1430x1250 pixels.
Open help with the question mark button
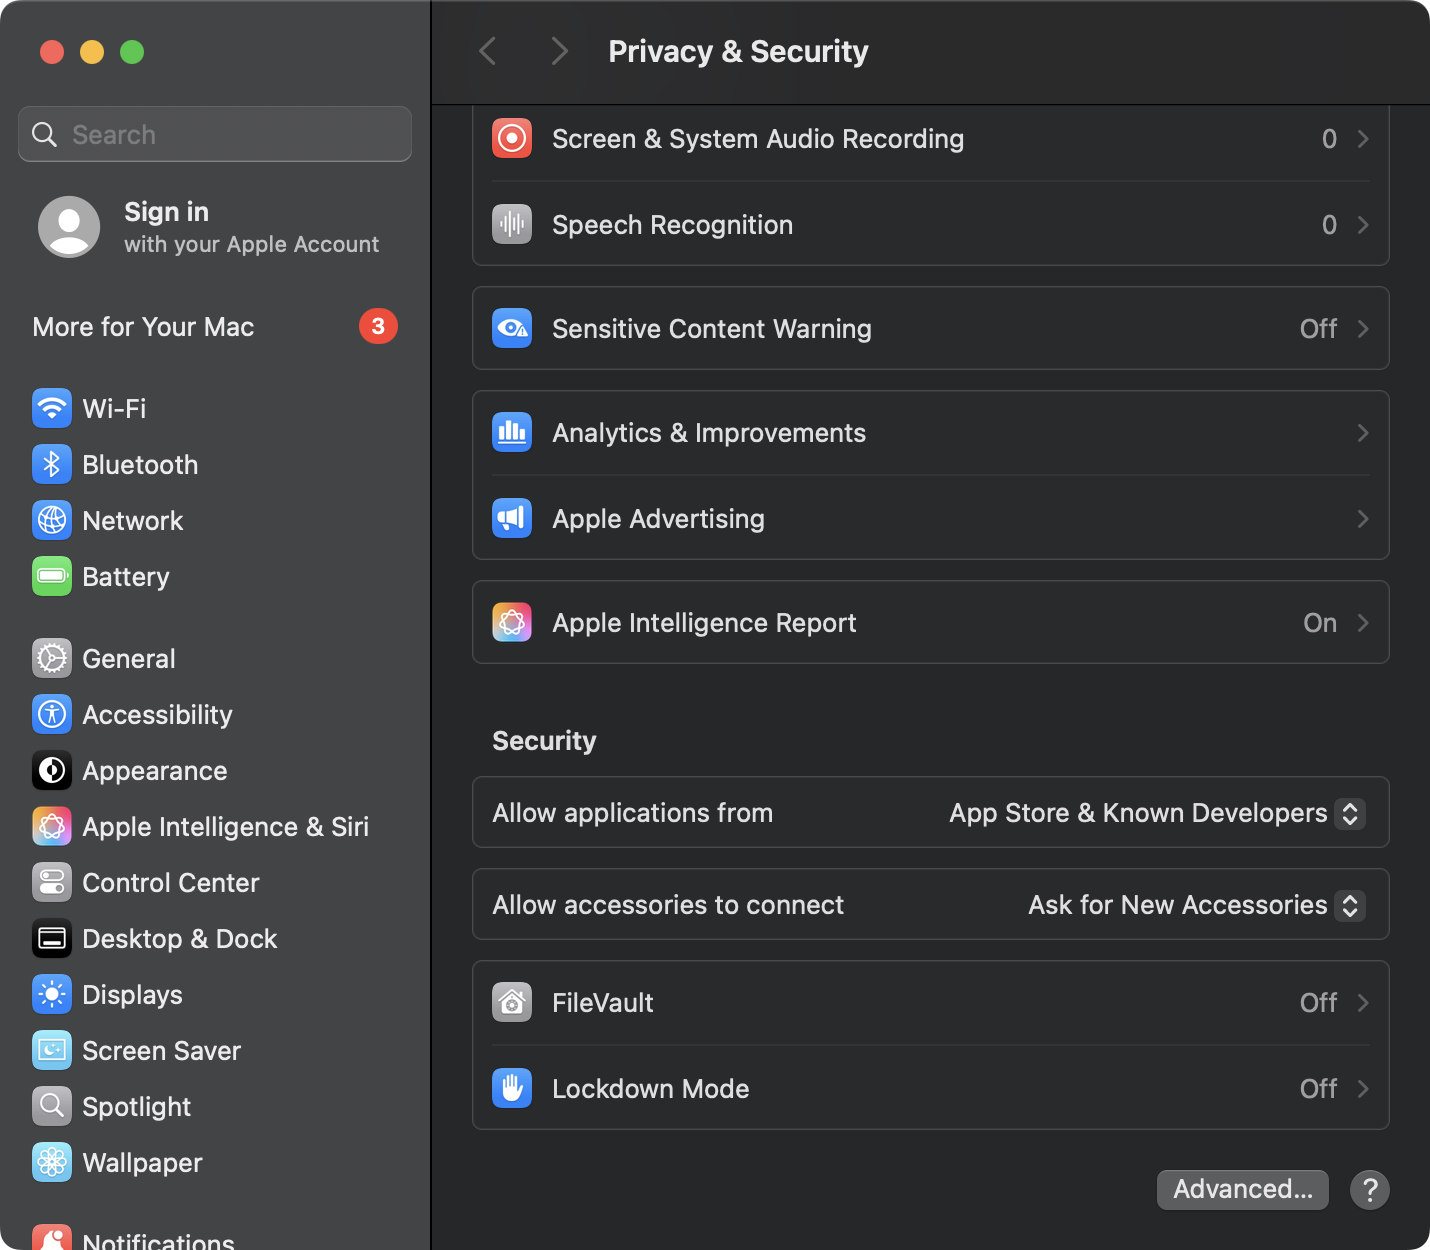coord(1370,1190)
